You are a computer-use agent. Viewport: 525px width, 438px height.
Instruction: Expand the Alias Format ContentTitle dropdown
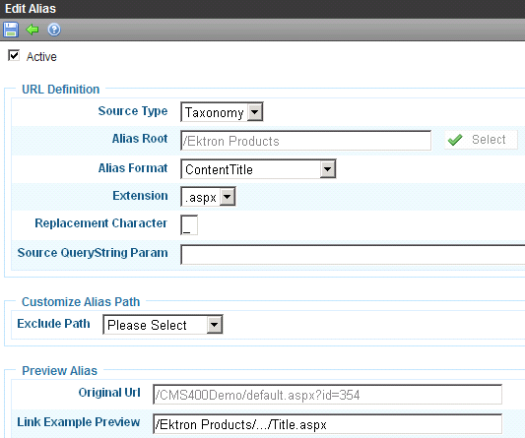tap(258, 169)
